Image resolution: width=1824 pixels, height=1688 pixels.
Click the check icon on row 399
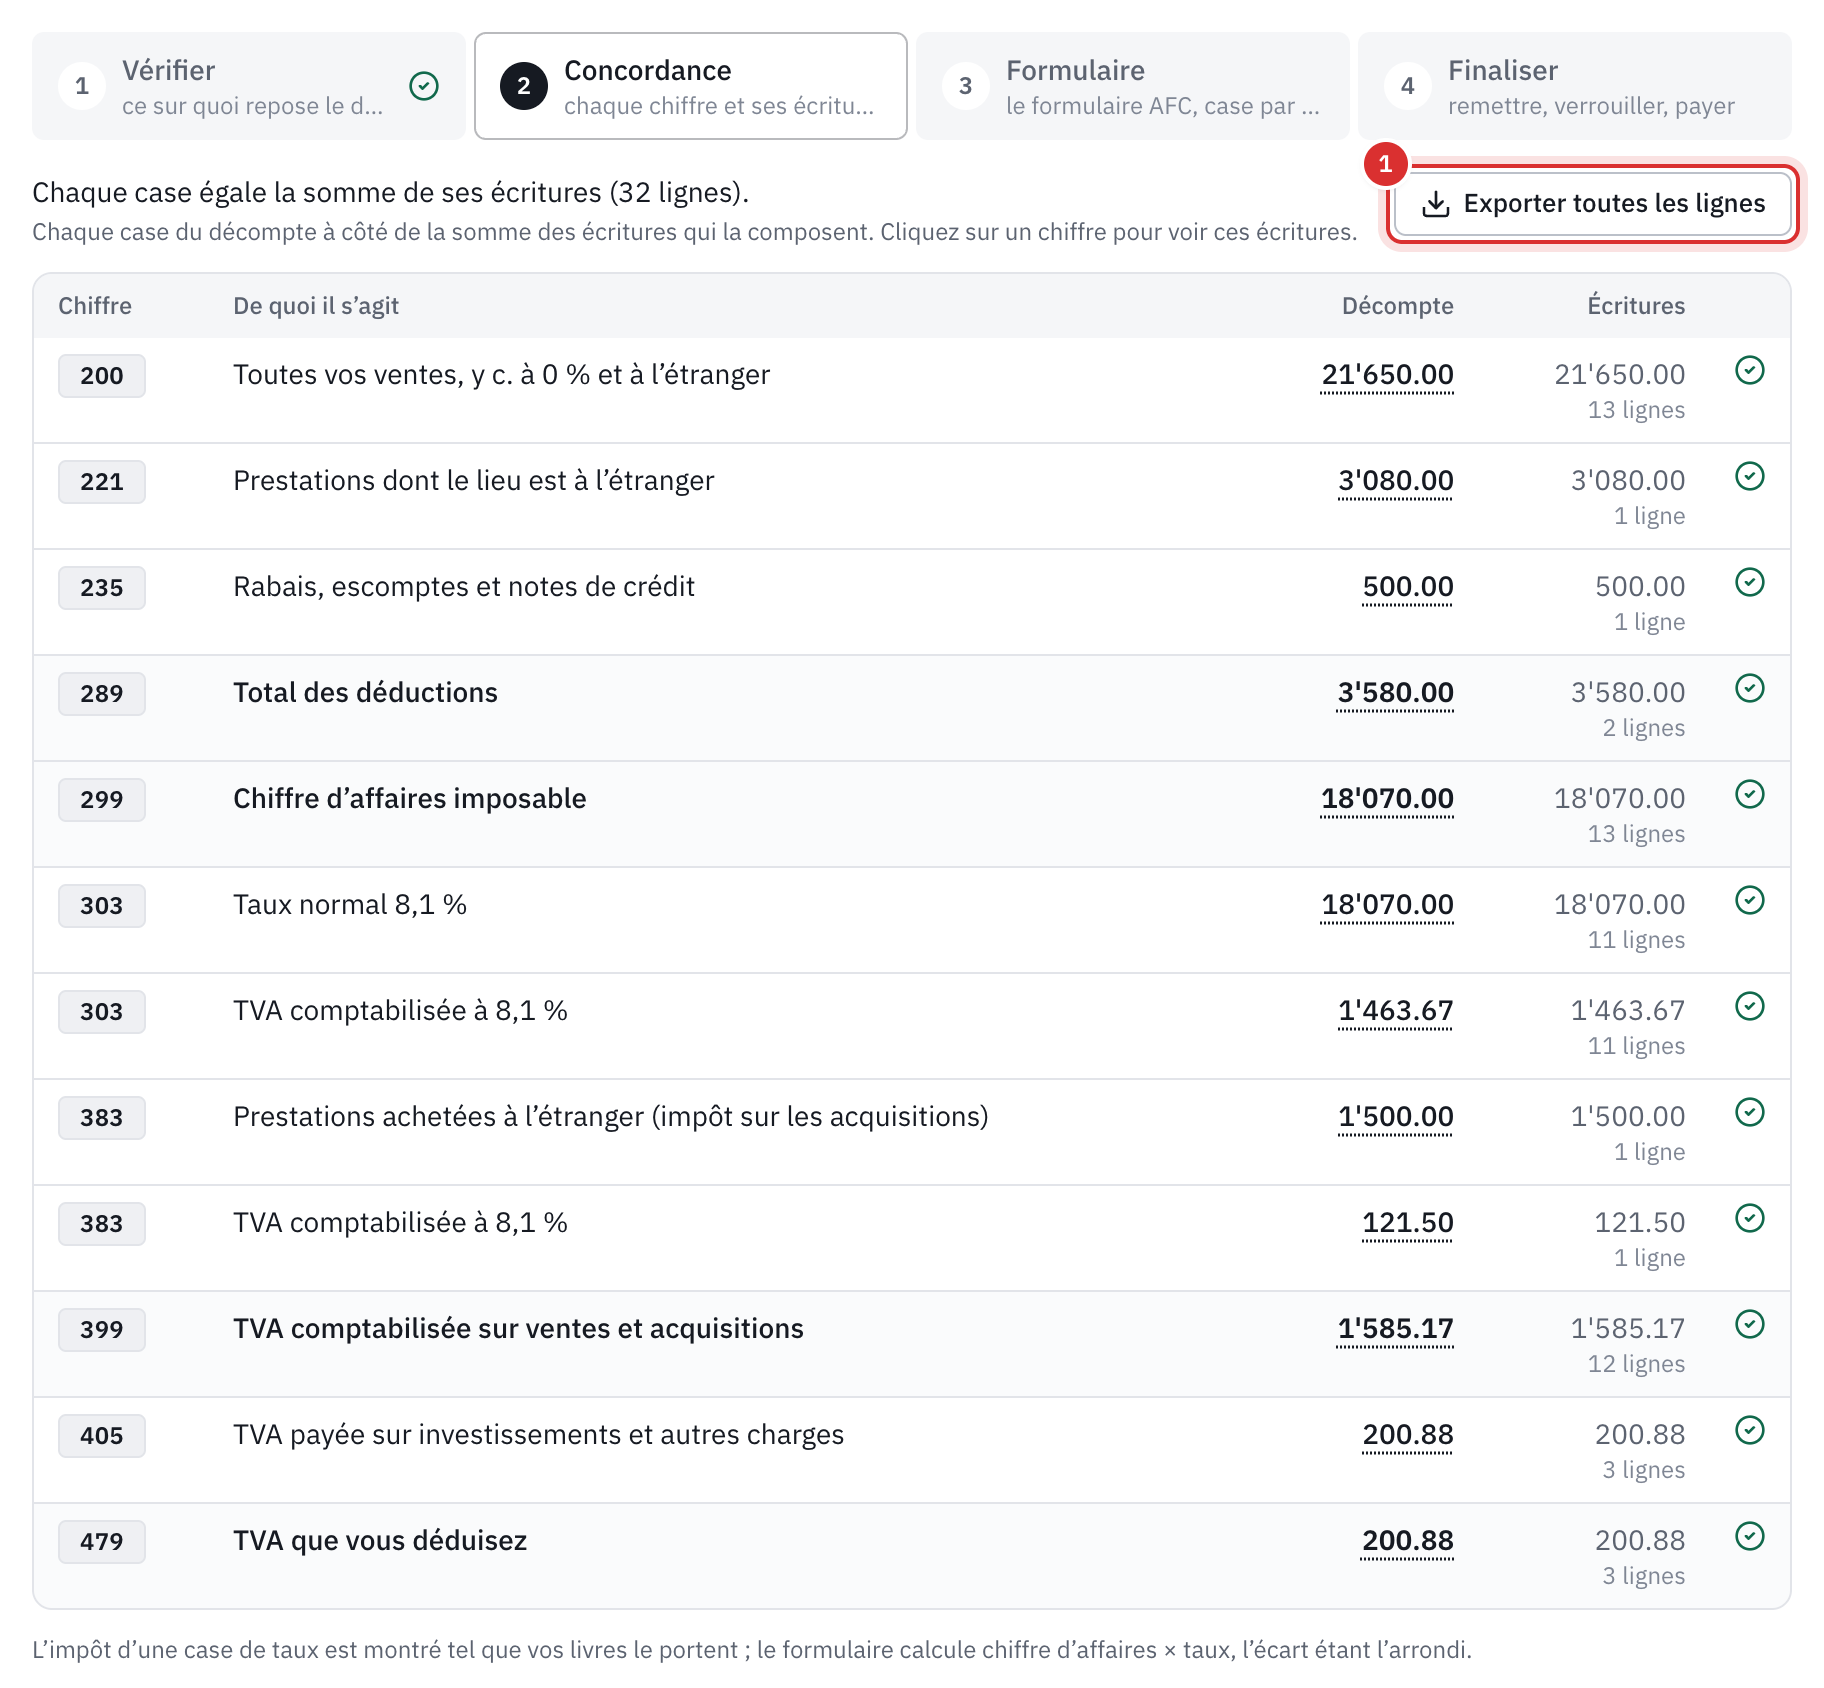pyautogui.click(x=1750, y=1325)
